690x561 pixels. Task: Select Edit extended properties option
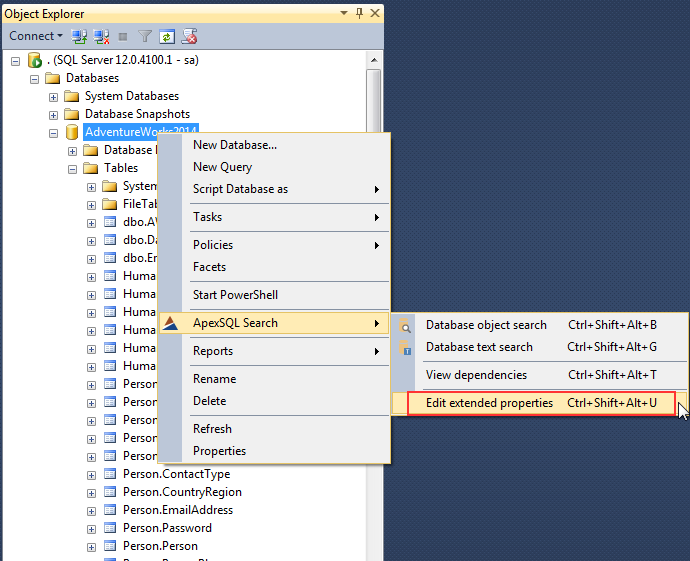[x=540, y=403]
